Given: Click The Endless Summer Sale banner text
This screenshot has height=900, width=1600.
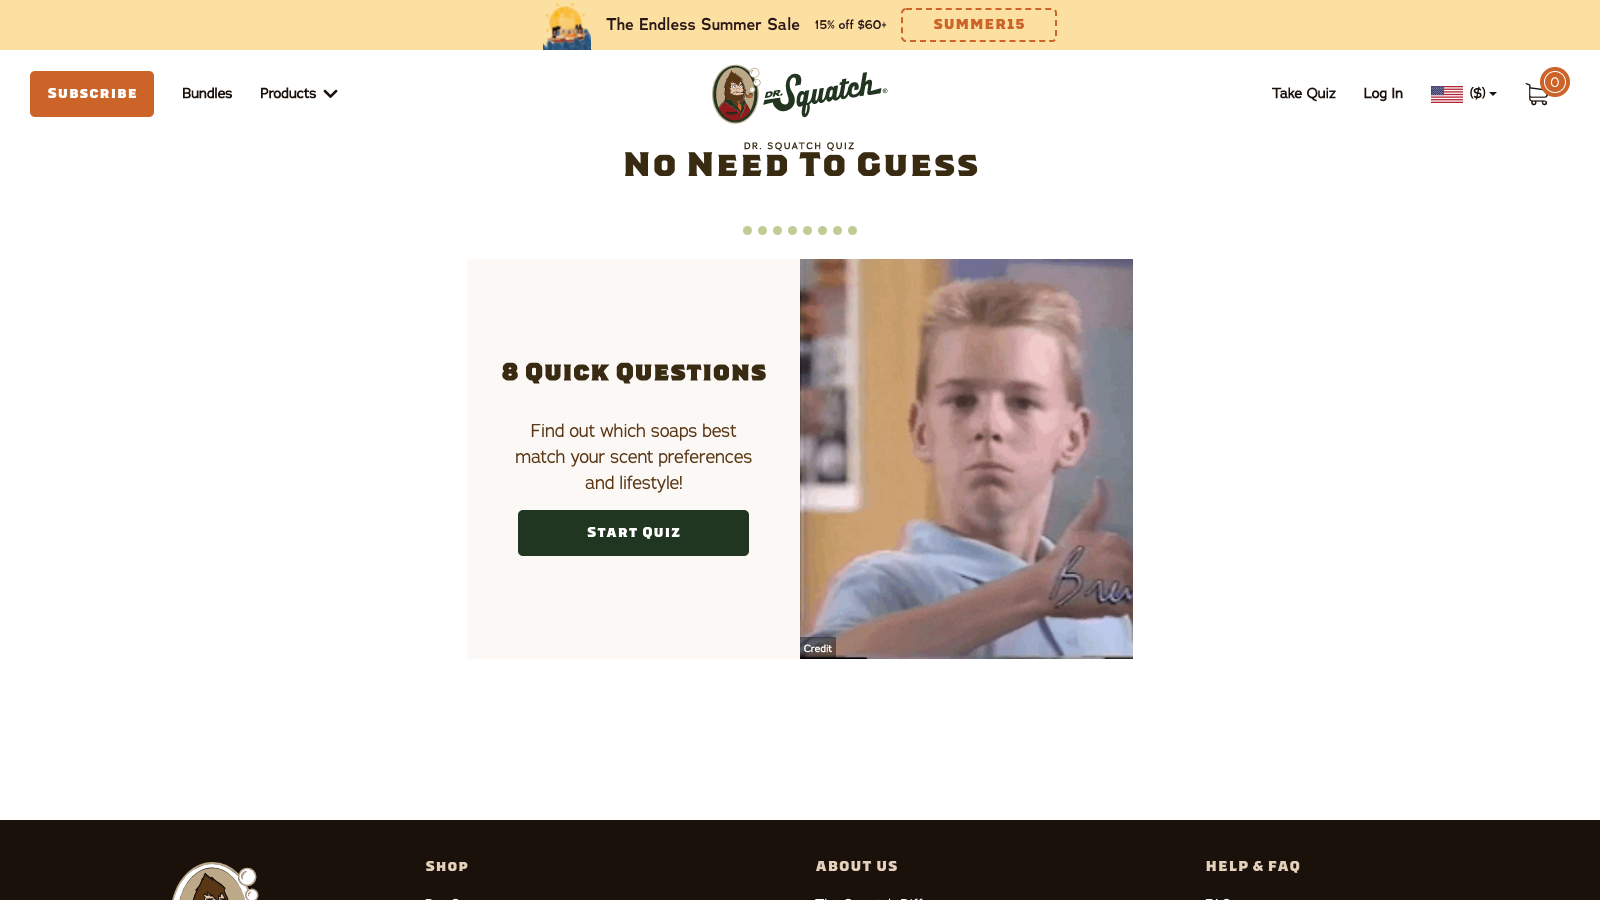Looking at the screenshot, I should coord(703,24).
